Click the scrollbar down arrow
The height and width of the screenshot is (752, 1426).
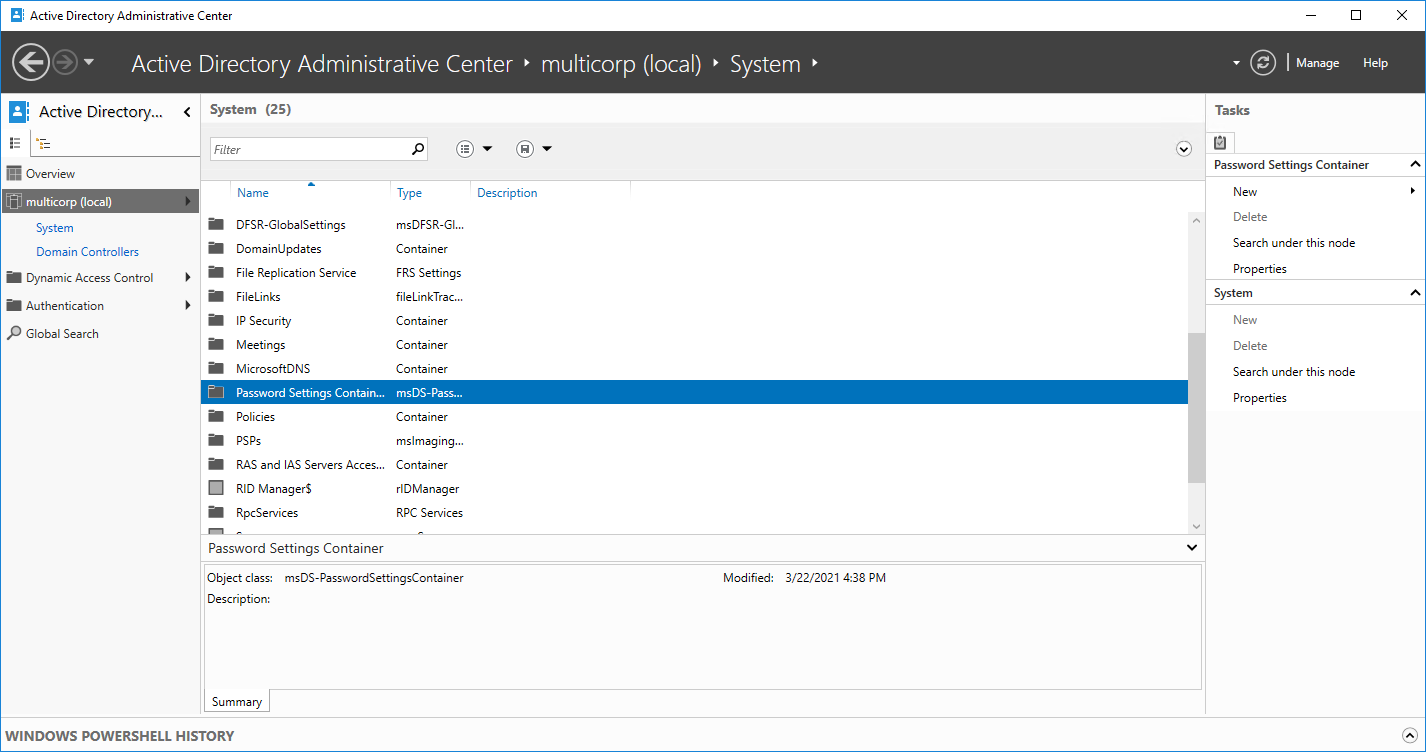tap(1196, 526)
